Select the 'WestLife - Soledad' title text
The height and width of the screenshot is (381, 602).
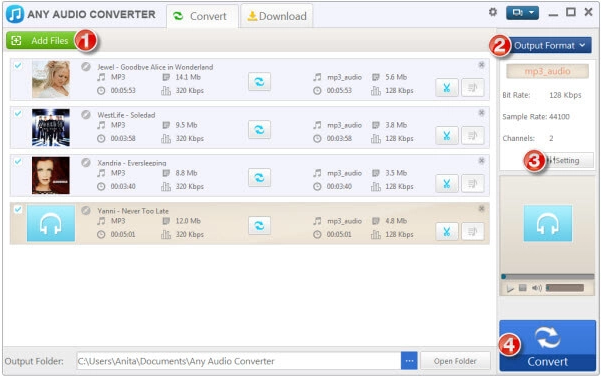pos(126,115)
